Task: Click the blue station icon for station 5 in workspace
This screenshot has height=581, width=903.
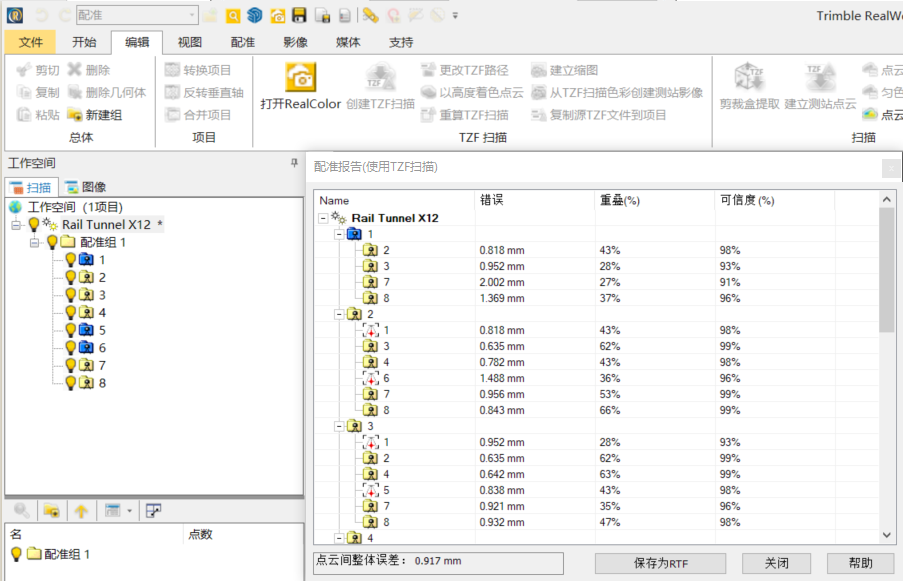Action: (x=86, y=330)
